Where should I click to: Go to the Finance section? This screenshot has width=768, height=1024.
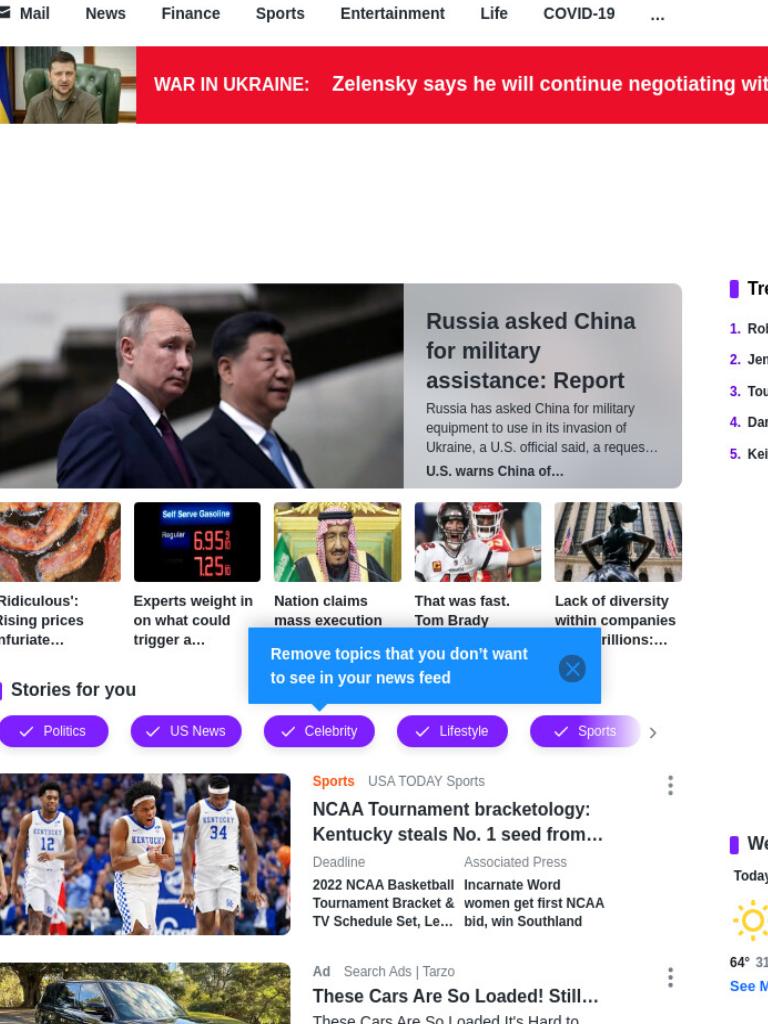pos(191,13)
